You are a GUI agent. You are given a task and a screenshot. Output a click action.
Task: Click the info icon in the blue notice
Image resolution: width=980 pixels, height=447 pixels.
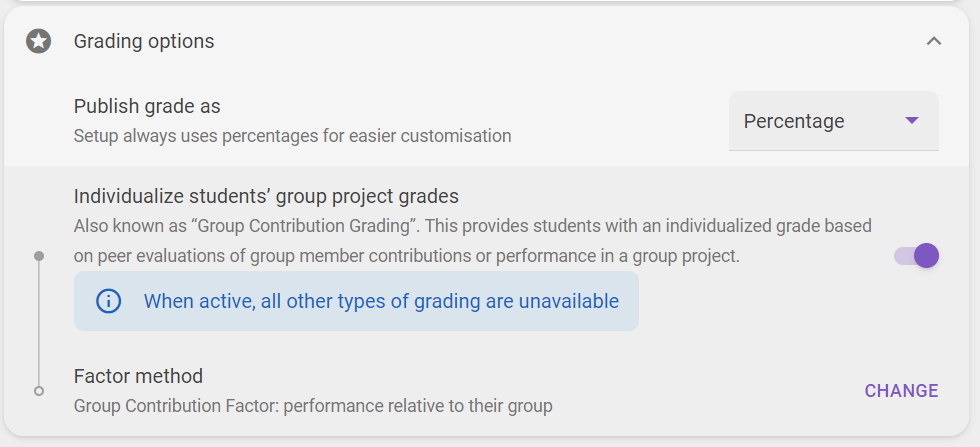pyautogui.click(x=108, y=301)
